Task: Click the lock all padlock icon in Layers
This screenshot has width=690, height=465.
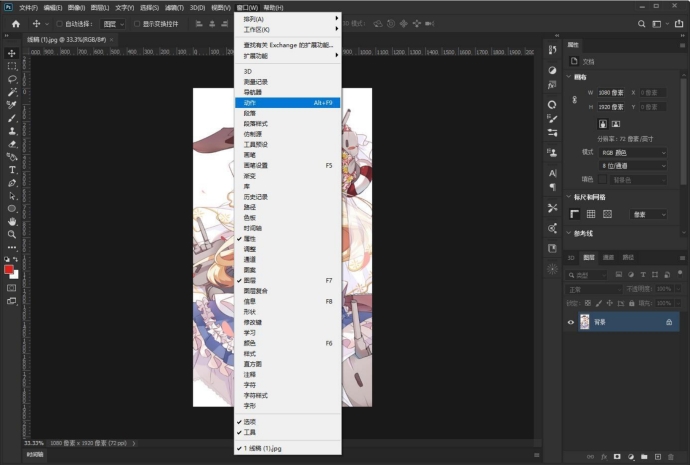Action: (632, 303)
